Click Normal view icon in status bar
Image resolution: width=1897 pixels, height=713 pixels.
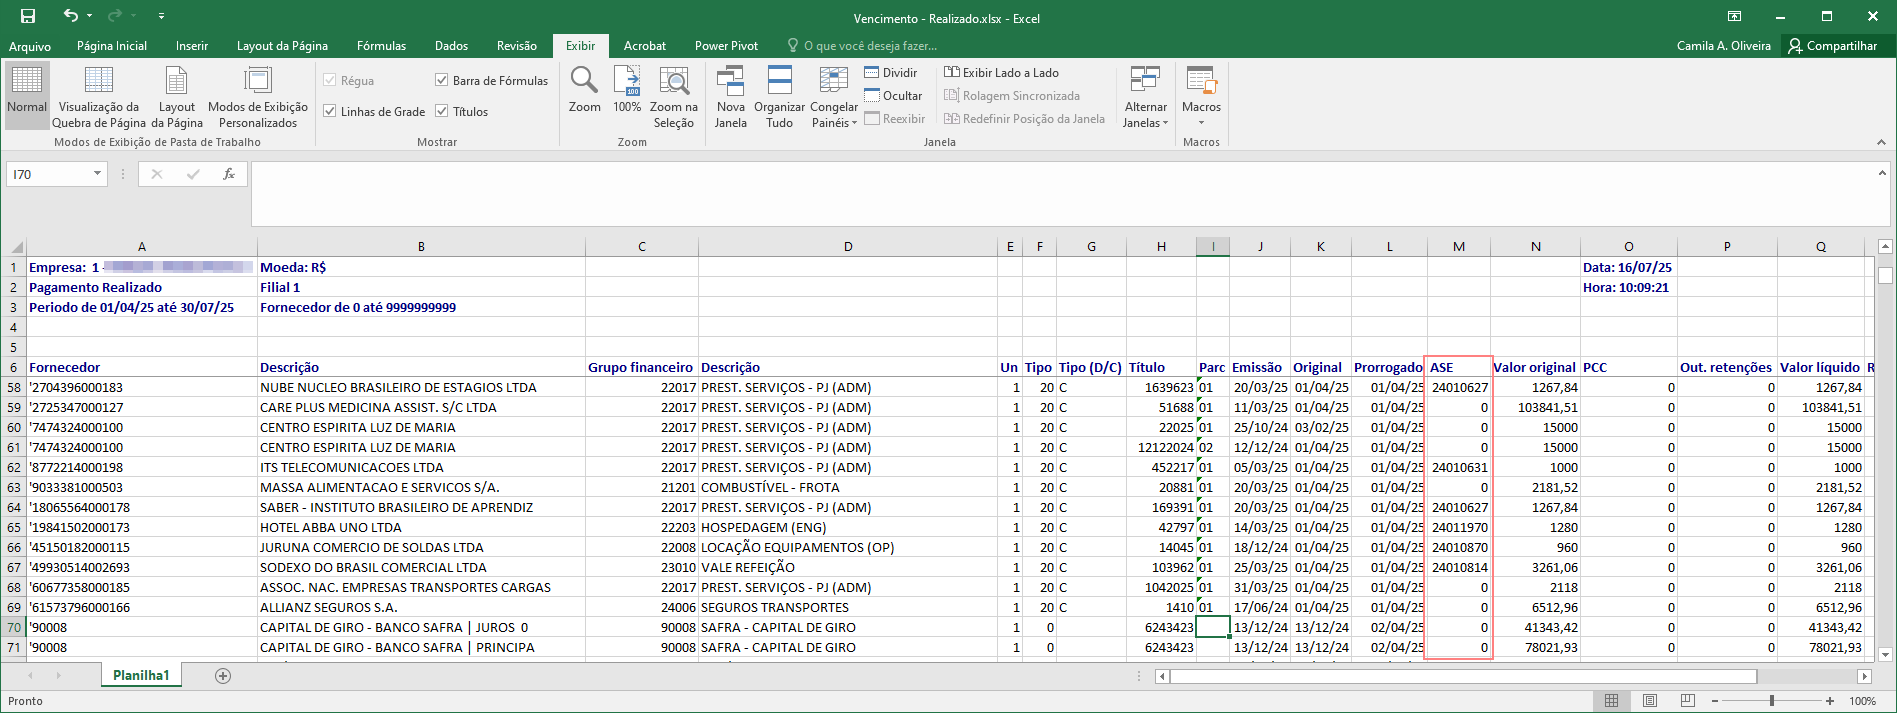1611,701
